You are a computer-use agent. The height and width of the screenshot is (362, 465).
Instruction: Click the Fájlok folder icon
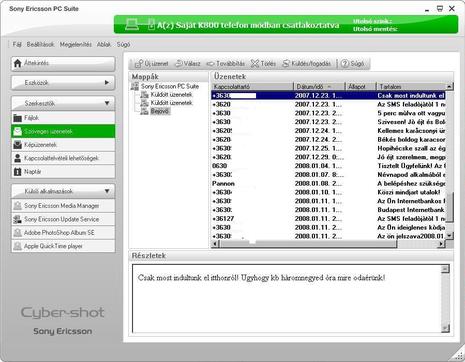tap(18, 118)
